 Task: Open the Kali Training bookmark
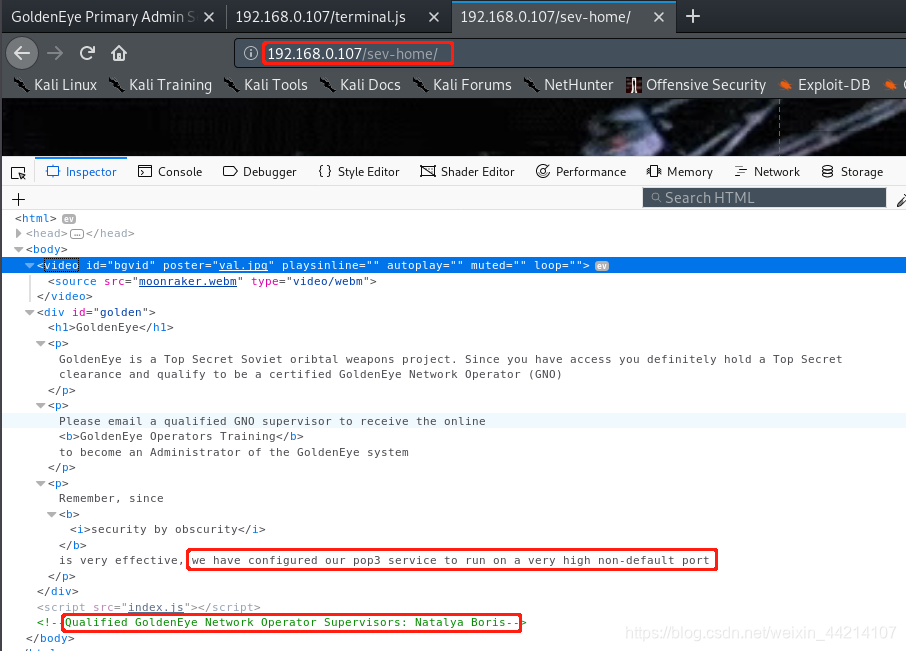click(161, 85)
